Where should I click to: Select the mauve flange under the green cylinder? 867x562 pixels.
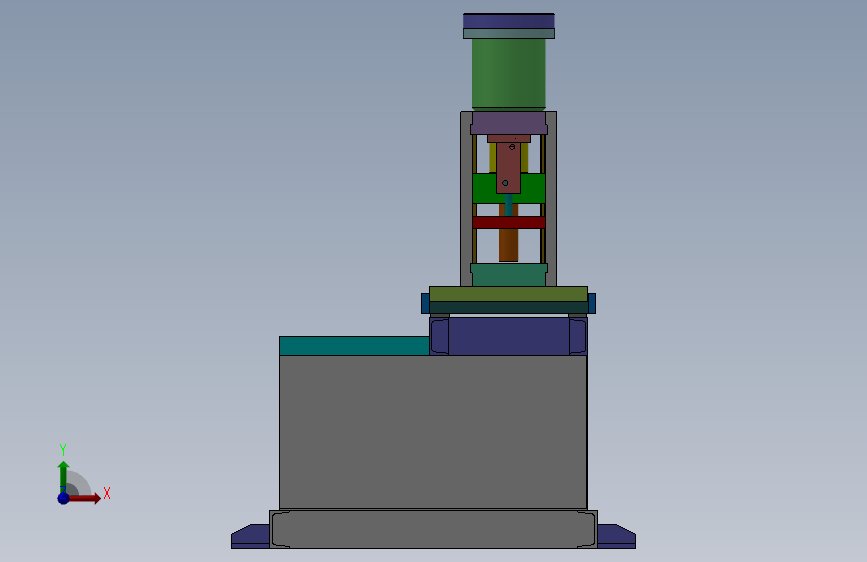tap(509, 123)
